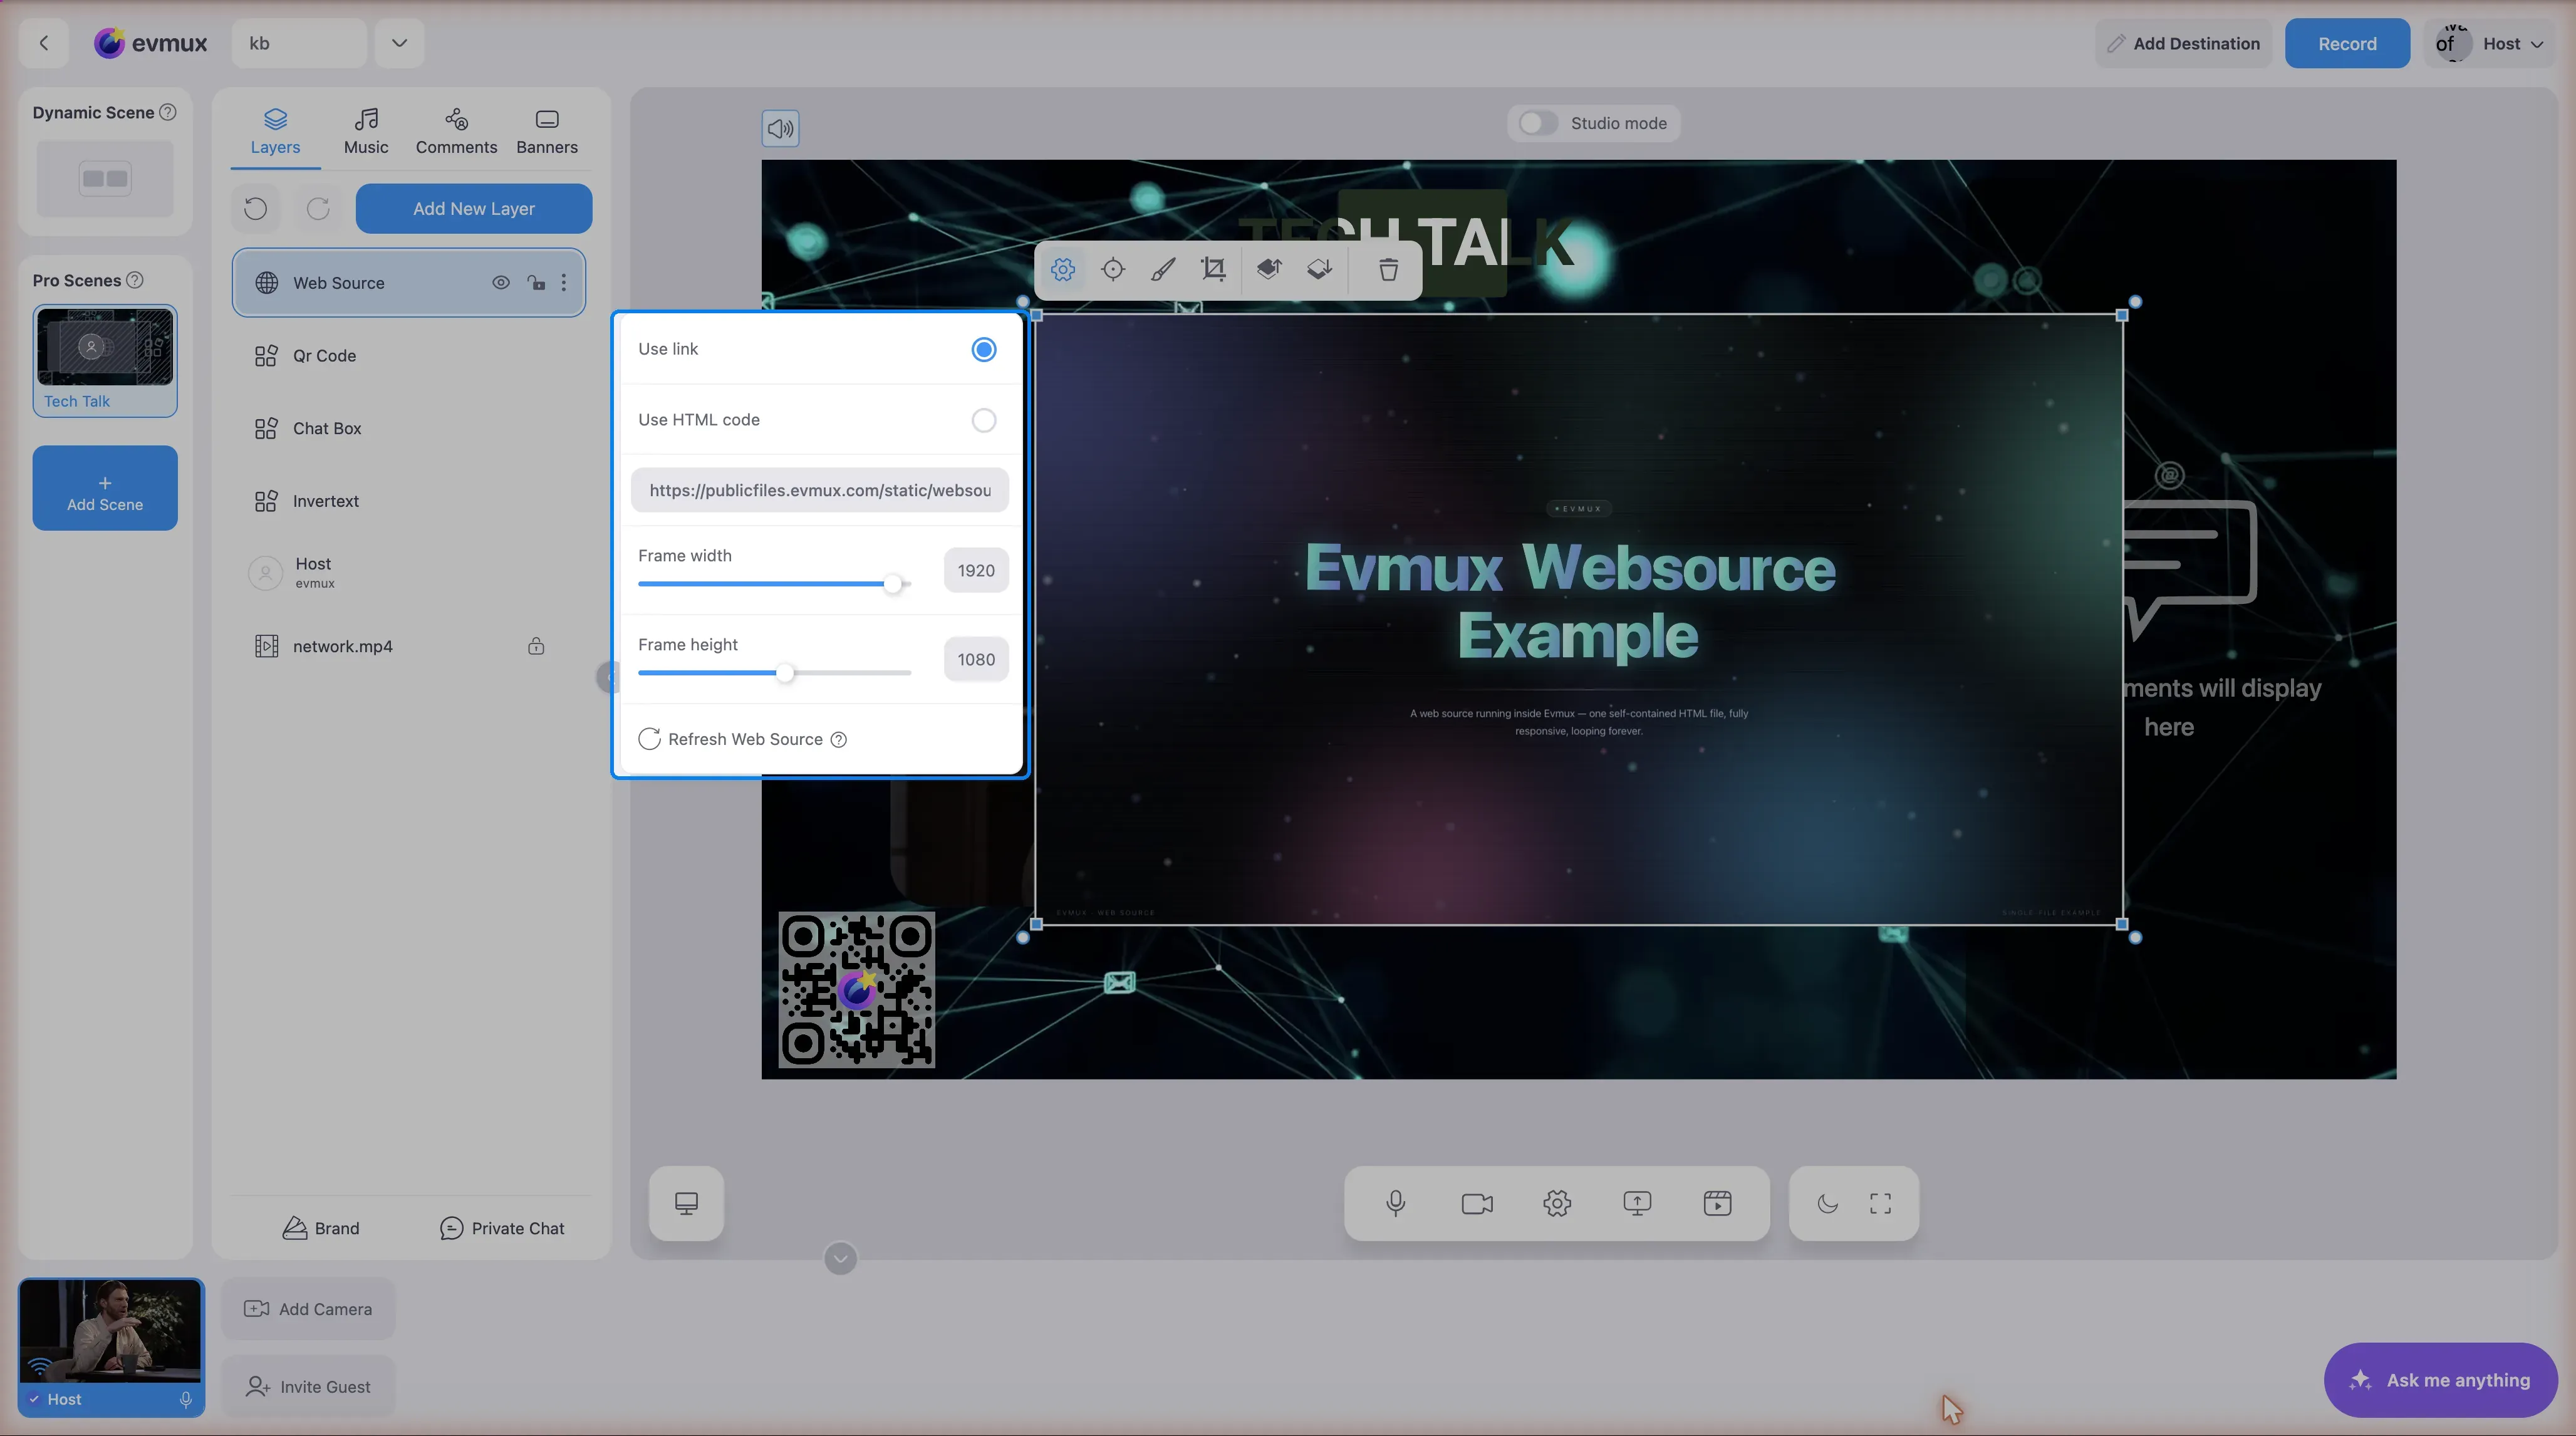Send layer backward icon
The width and height of the screenshot is (2576, 1436).
[x=1319, y=269]
